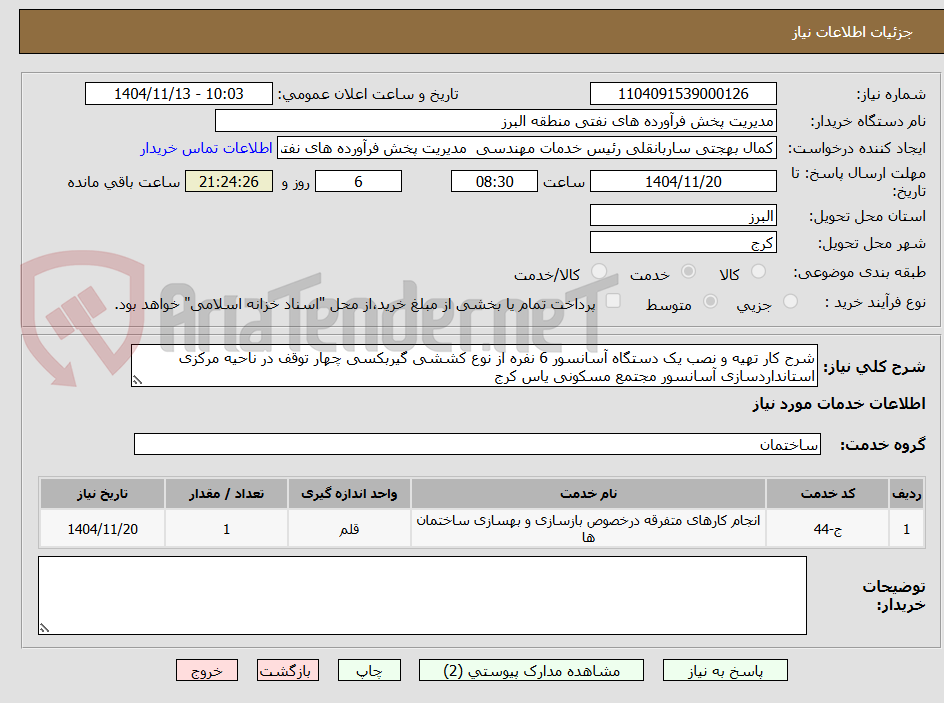Click the ردیف column header
The image size is (944, 703).
coord(907,494)
